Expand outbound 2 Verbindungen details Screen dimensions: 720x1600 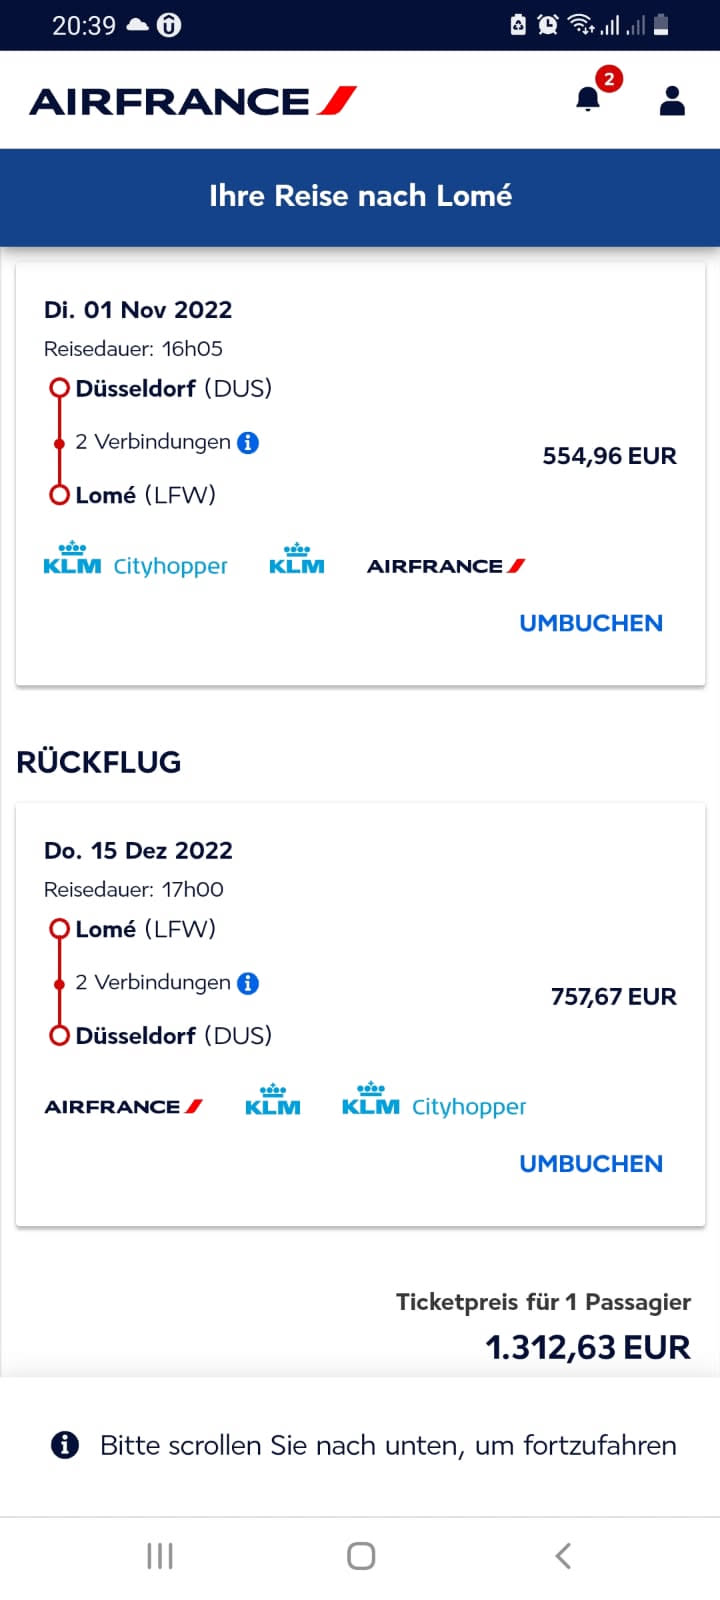point(153,442)
